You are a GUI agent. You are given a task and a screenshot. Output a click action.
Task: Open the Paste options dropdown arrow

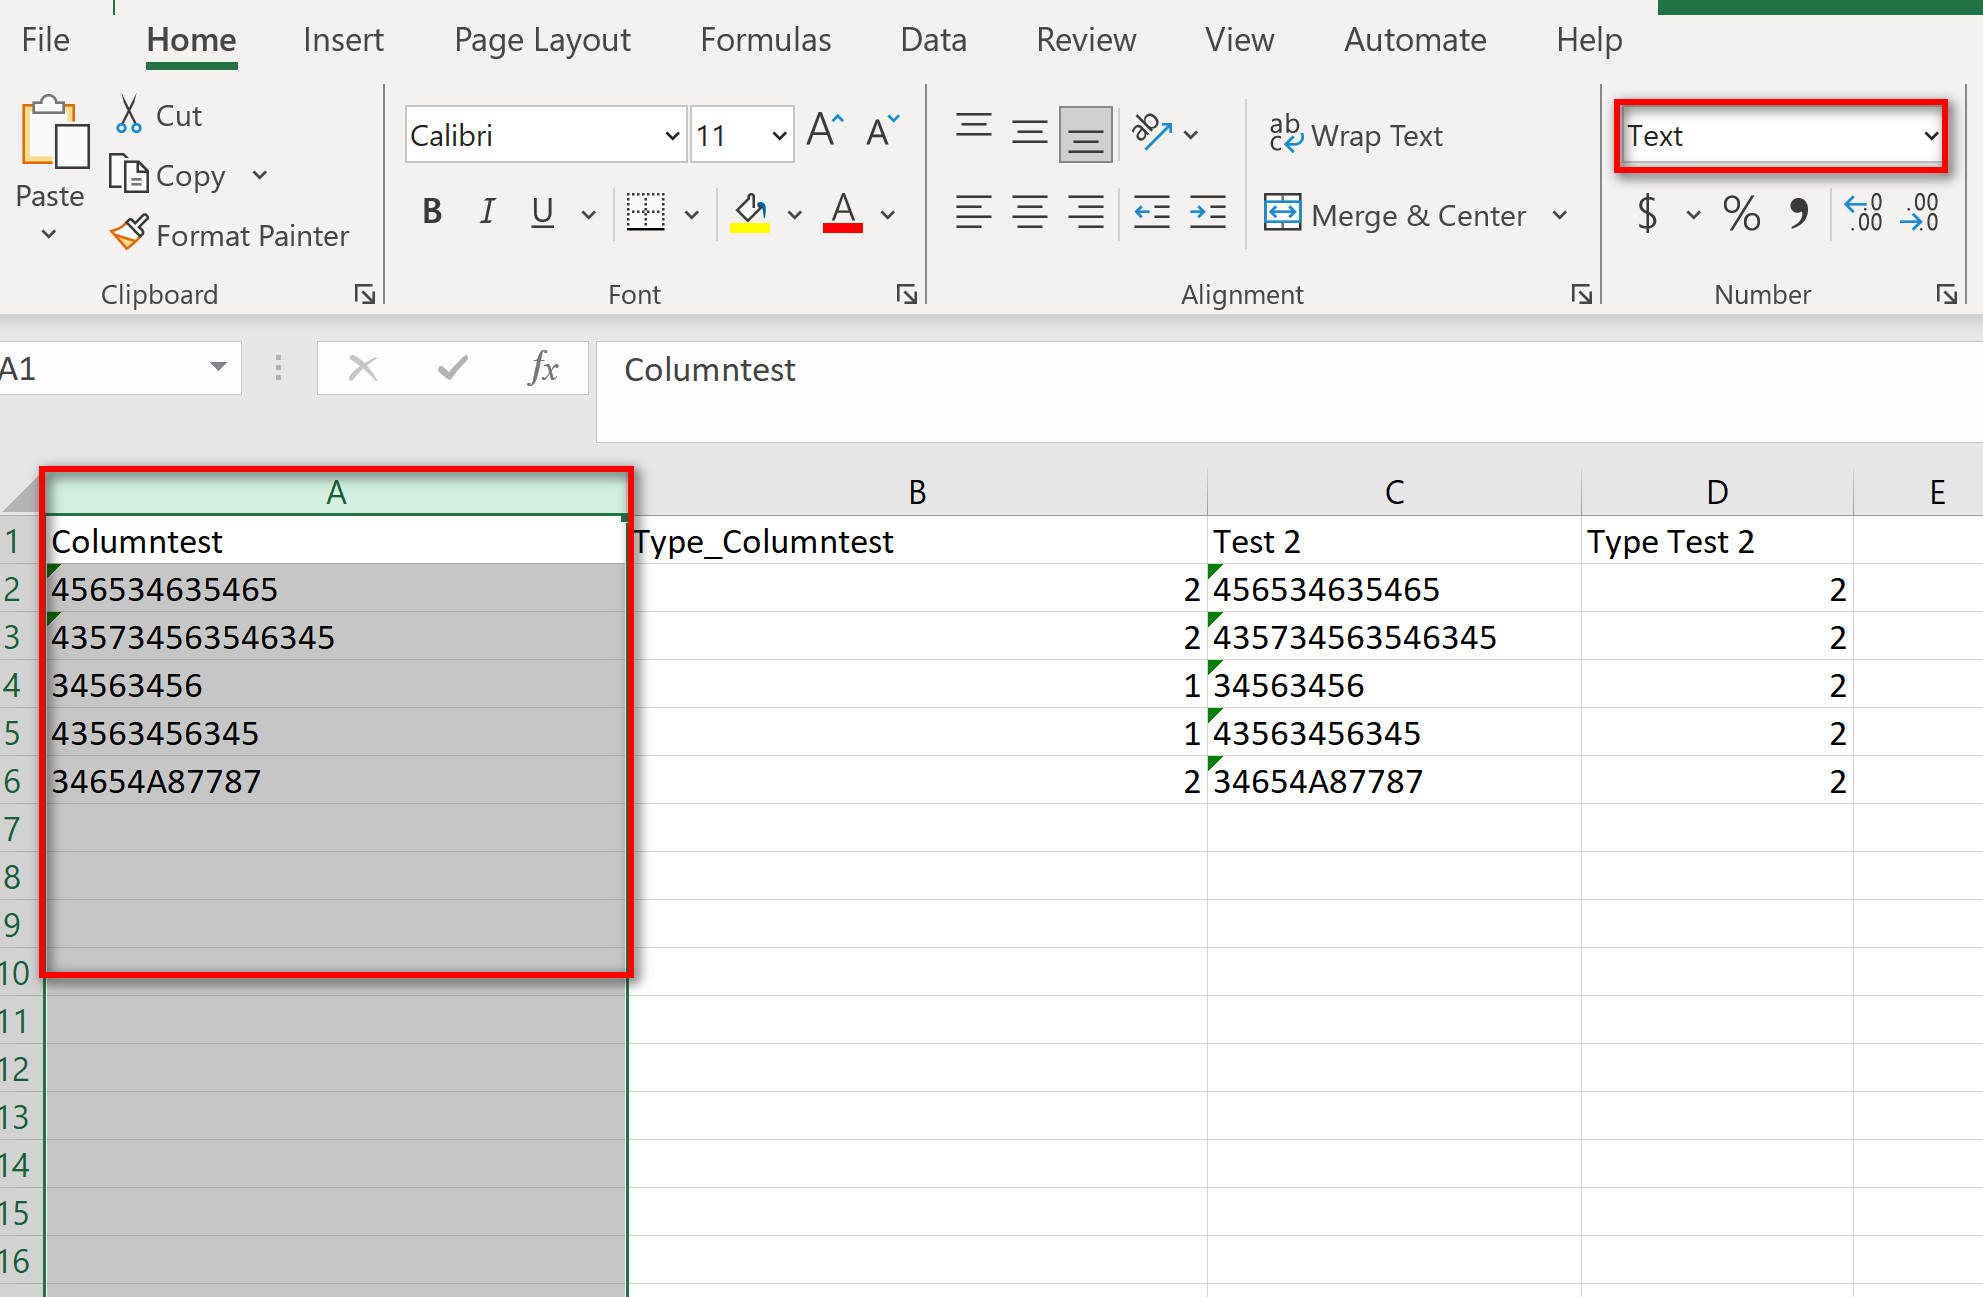pos(49,235)
